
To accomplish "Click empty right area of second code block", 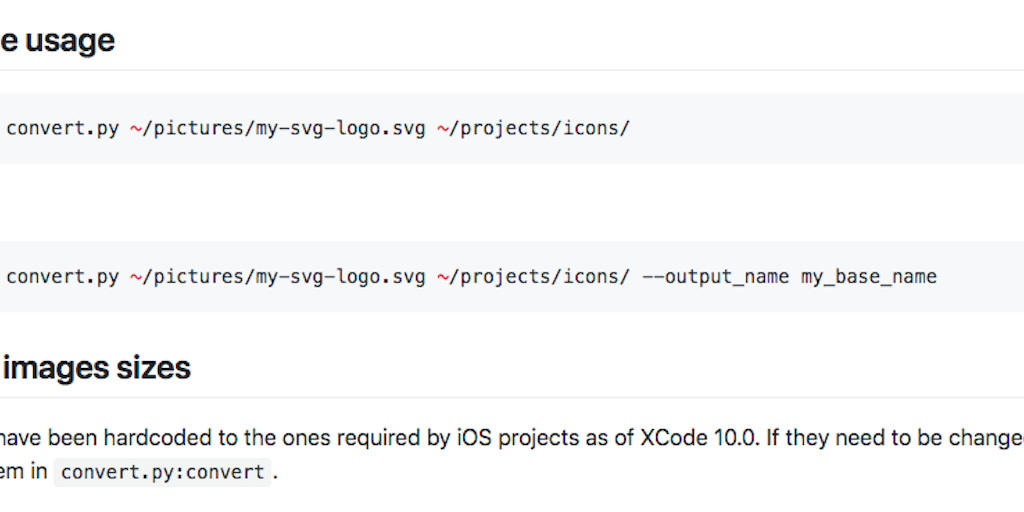I will coord(985,276).
